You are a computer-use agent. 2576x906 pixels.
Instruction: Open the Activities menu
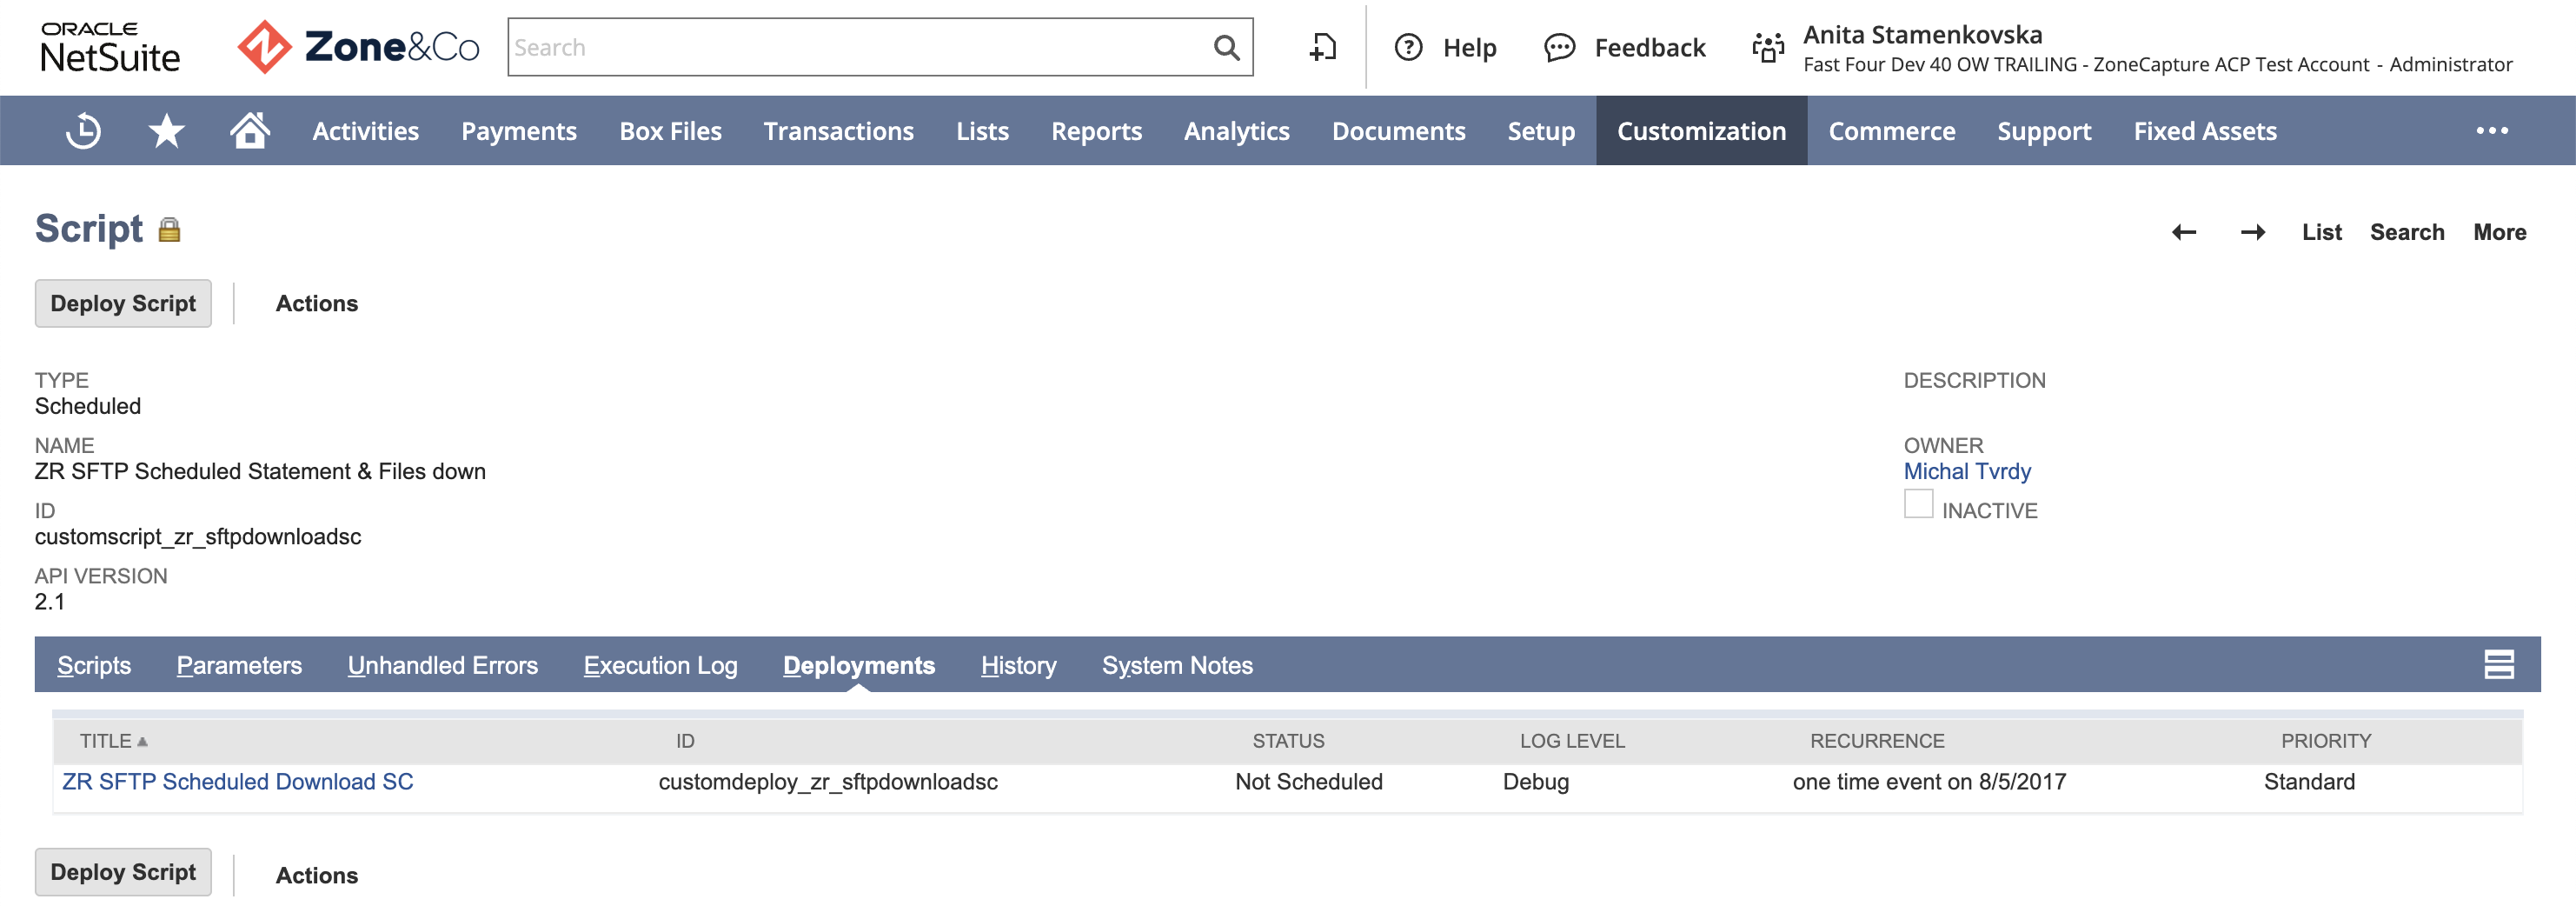coord(365,131)
